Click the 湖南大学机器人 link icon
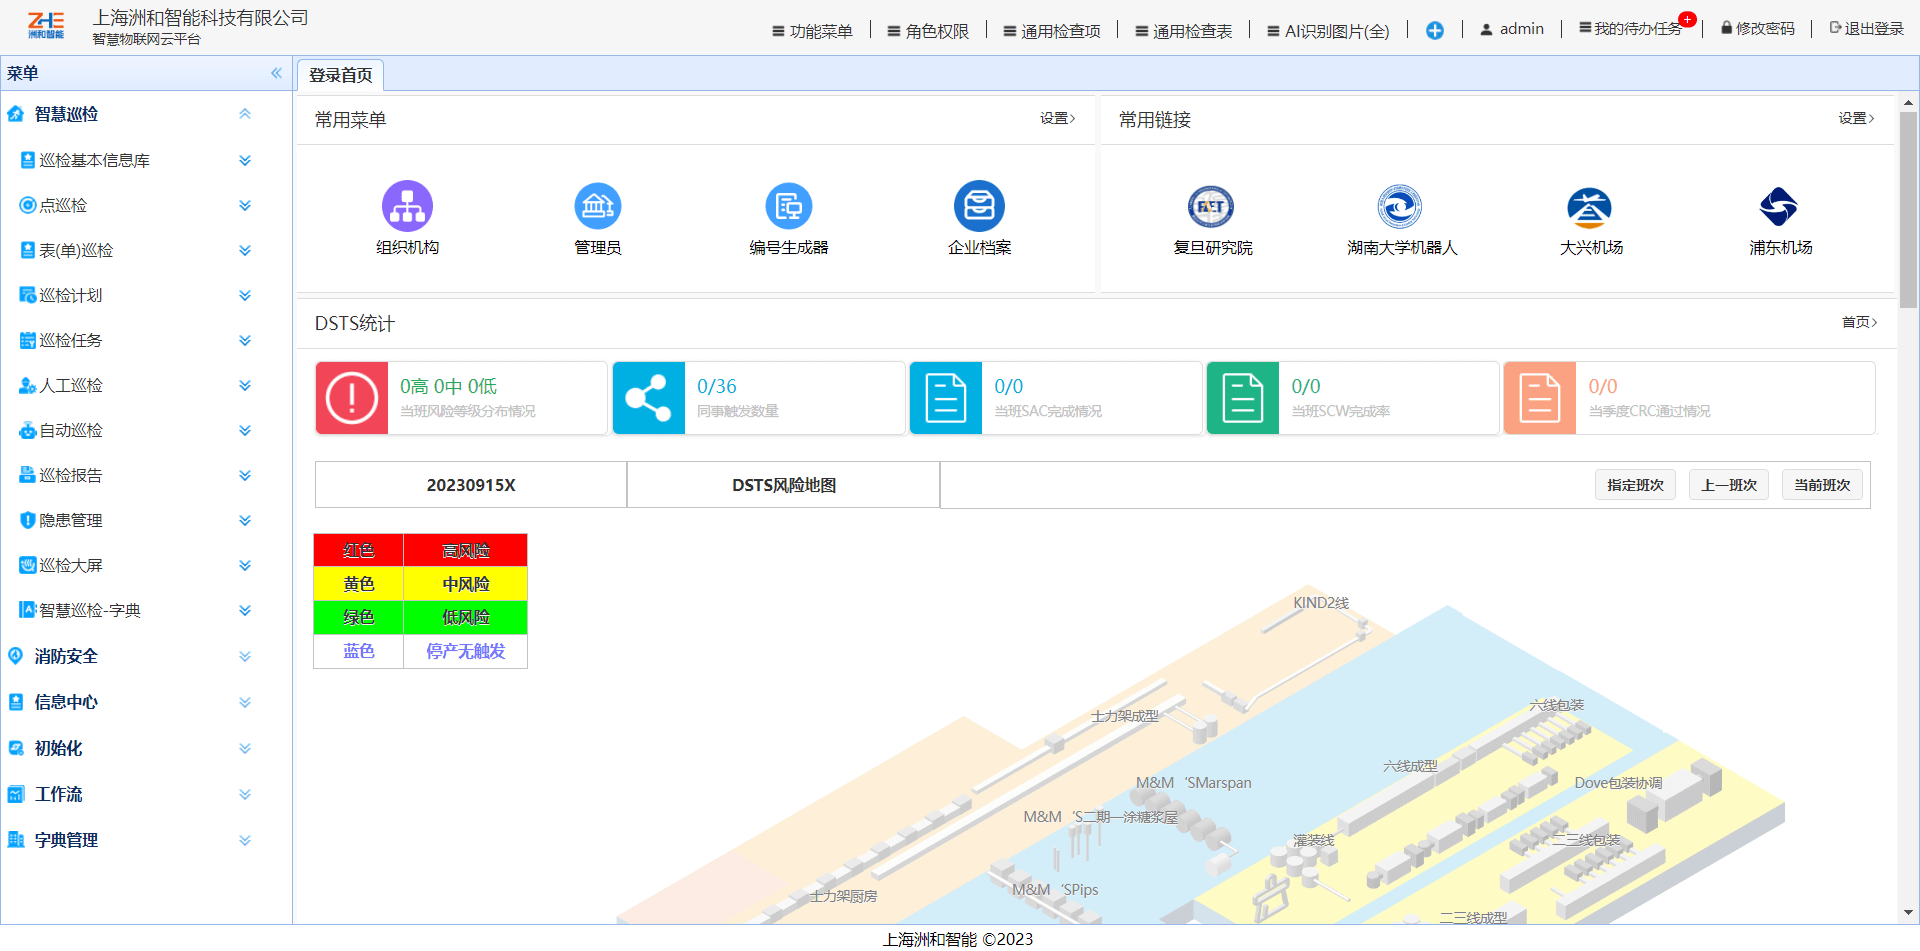The image size is (1920, 951). coord(1400,207)
